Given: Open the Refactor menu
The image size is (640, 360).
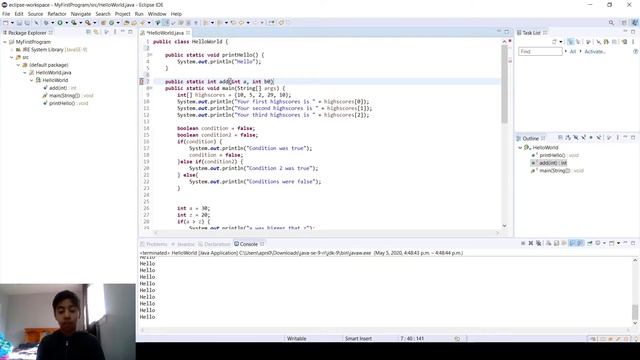Looking at the screenshot, I should click(x=57, y=14).
